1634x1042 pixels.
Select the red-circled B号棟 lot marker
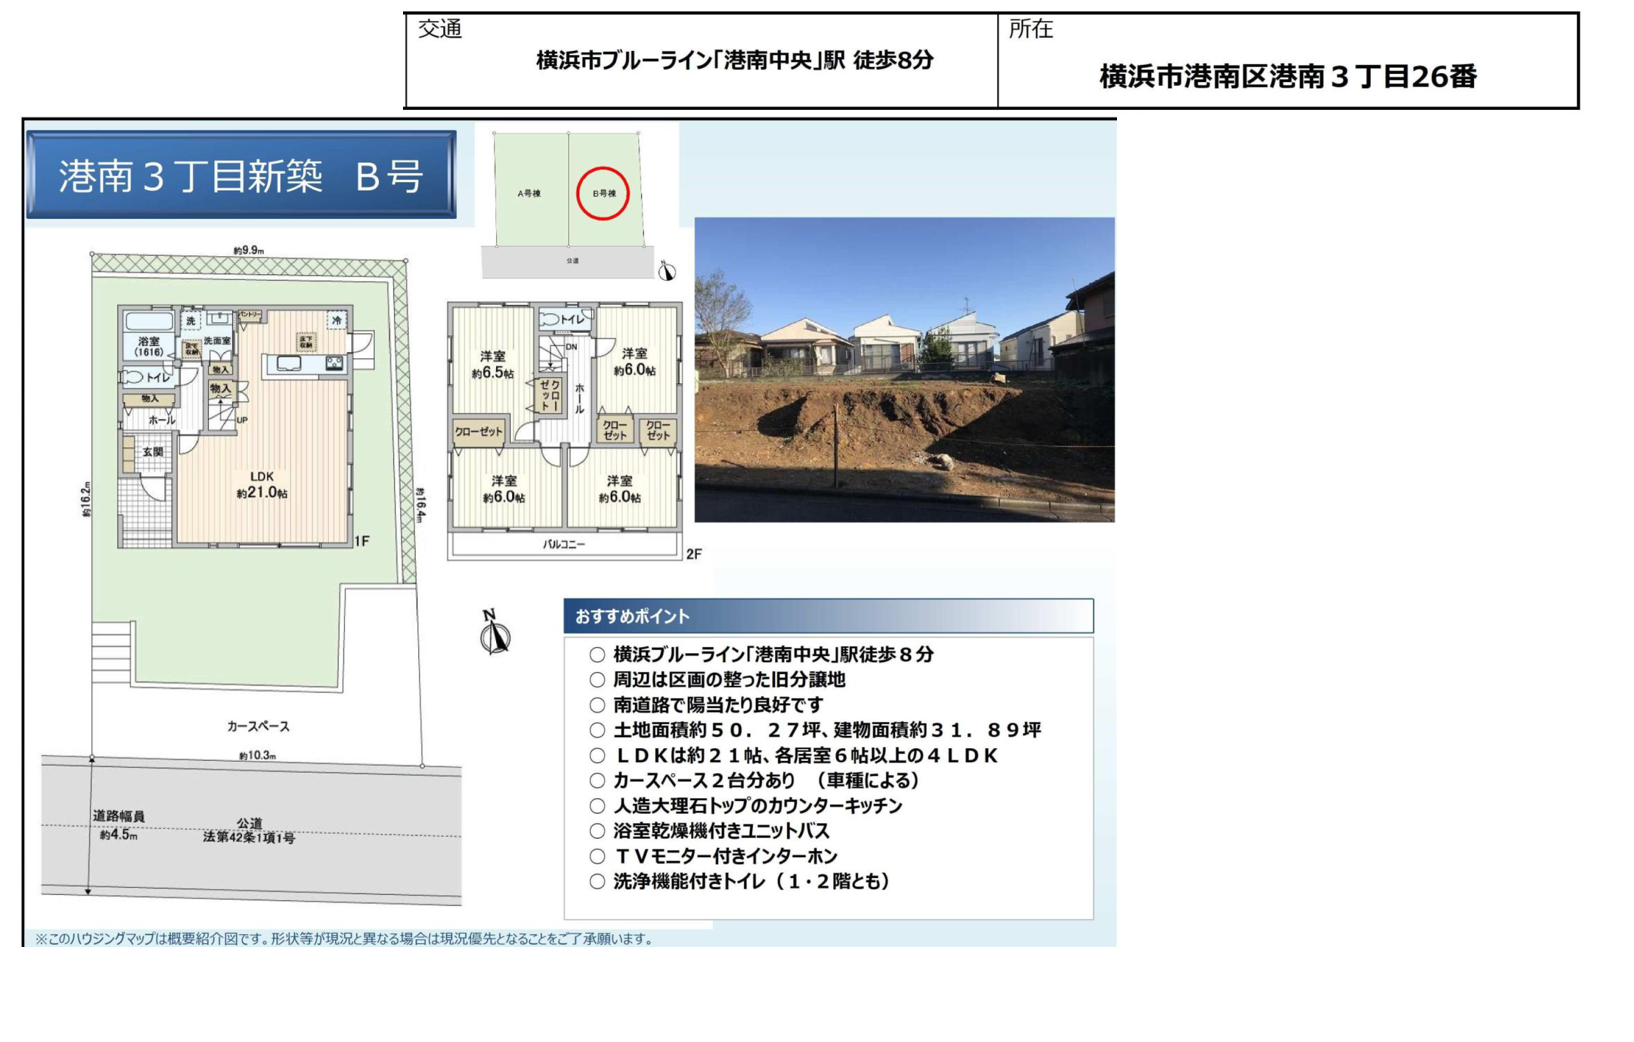click(x=603, y=193)
